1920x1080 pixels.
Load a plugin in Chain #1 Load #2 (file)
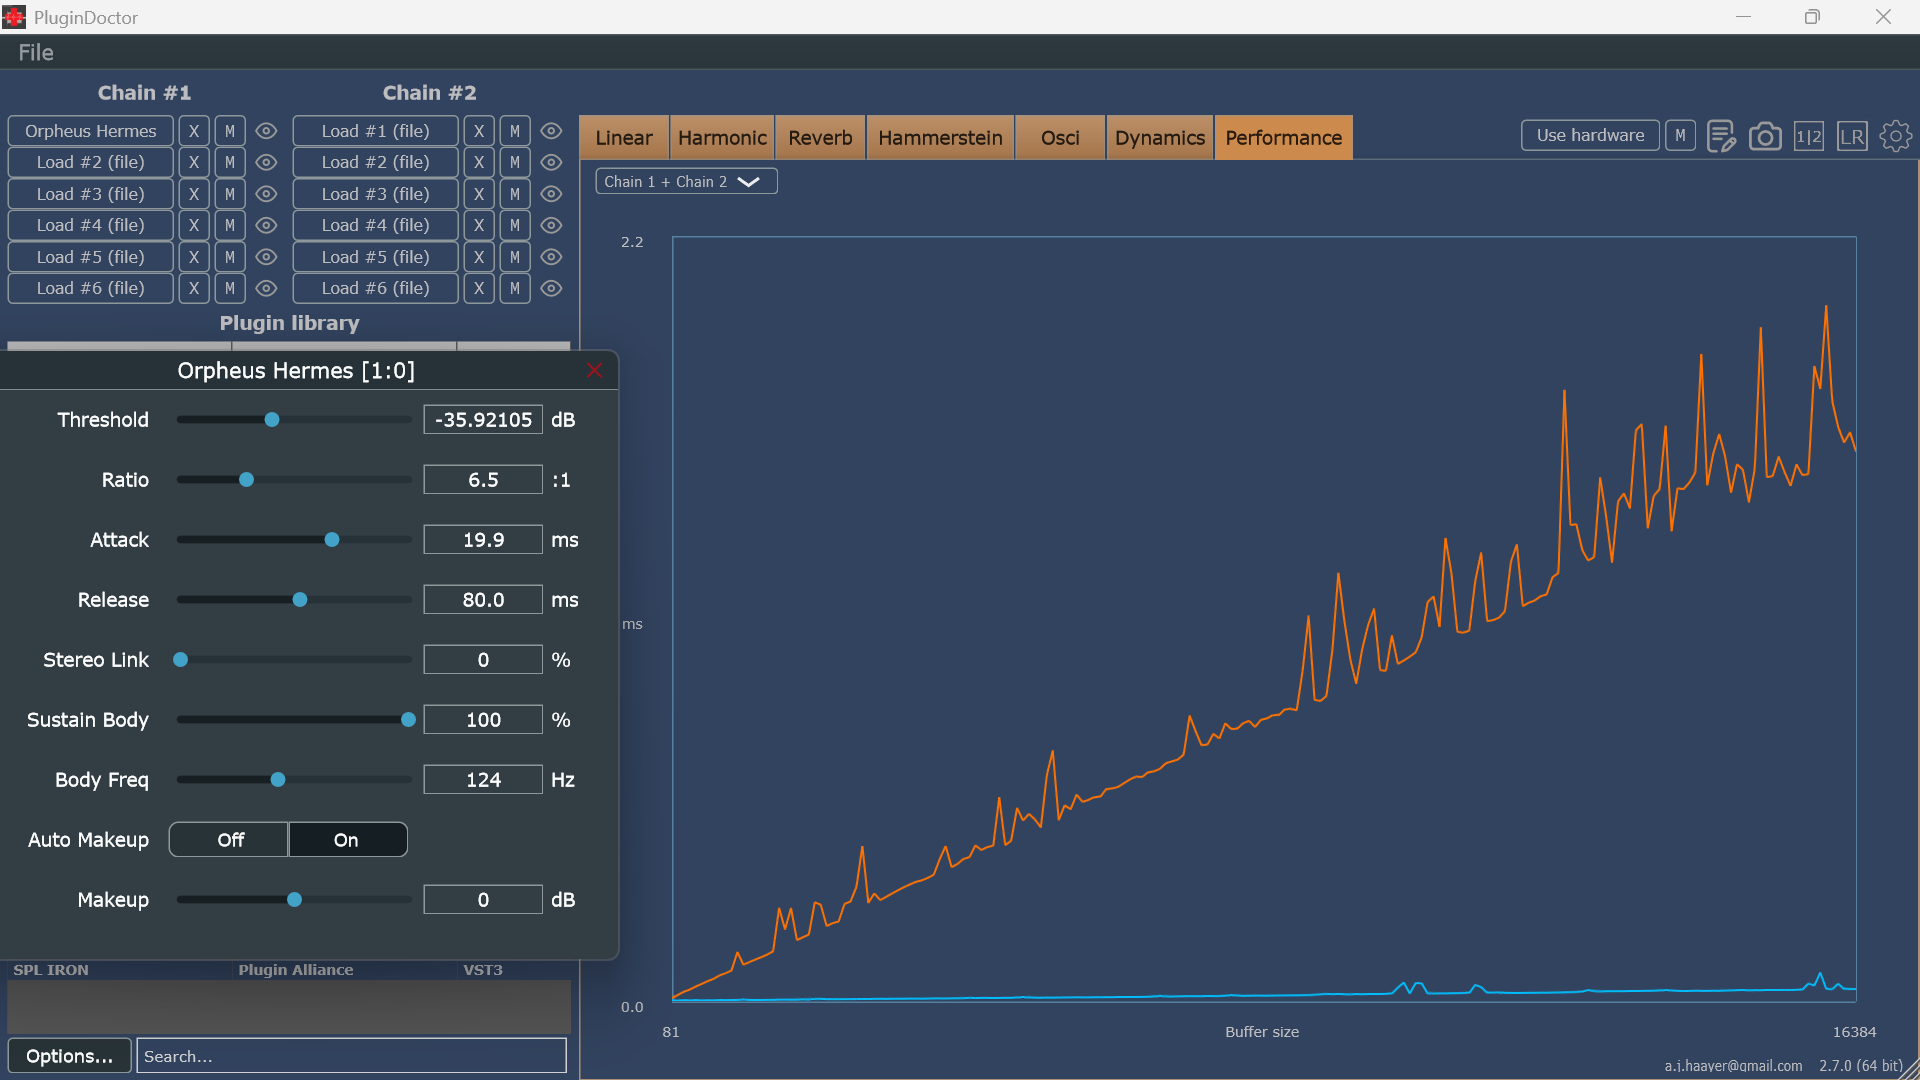point(91,162)
